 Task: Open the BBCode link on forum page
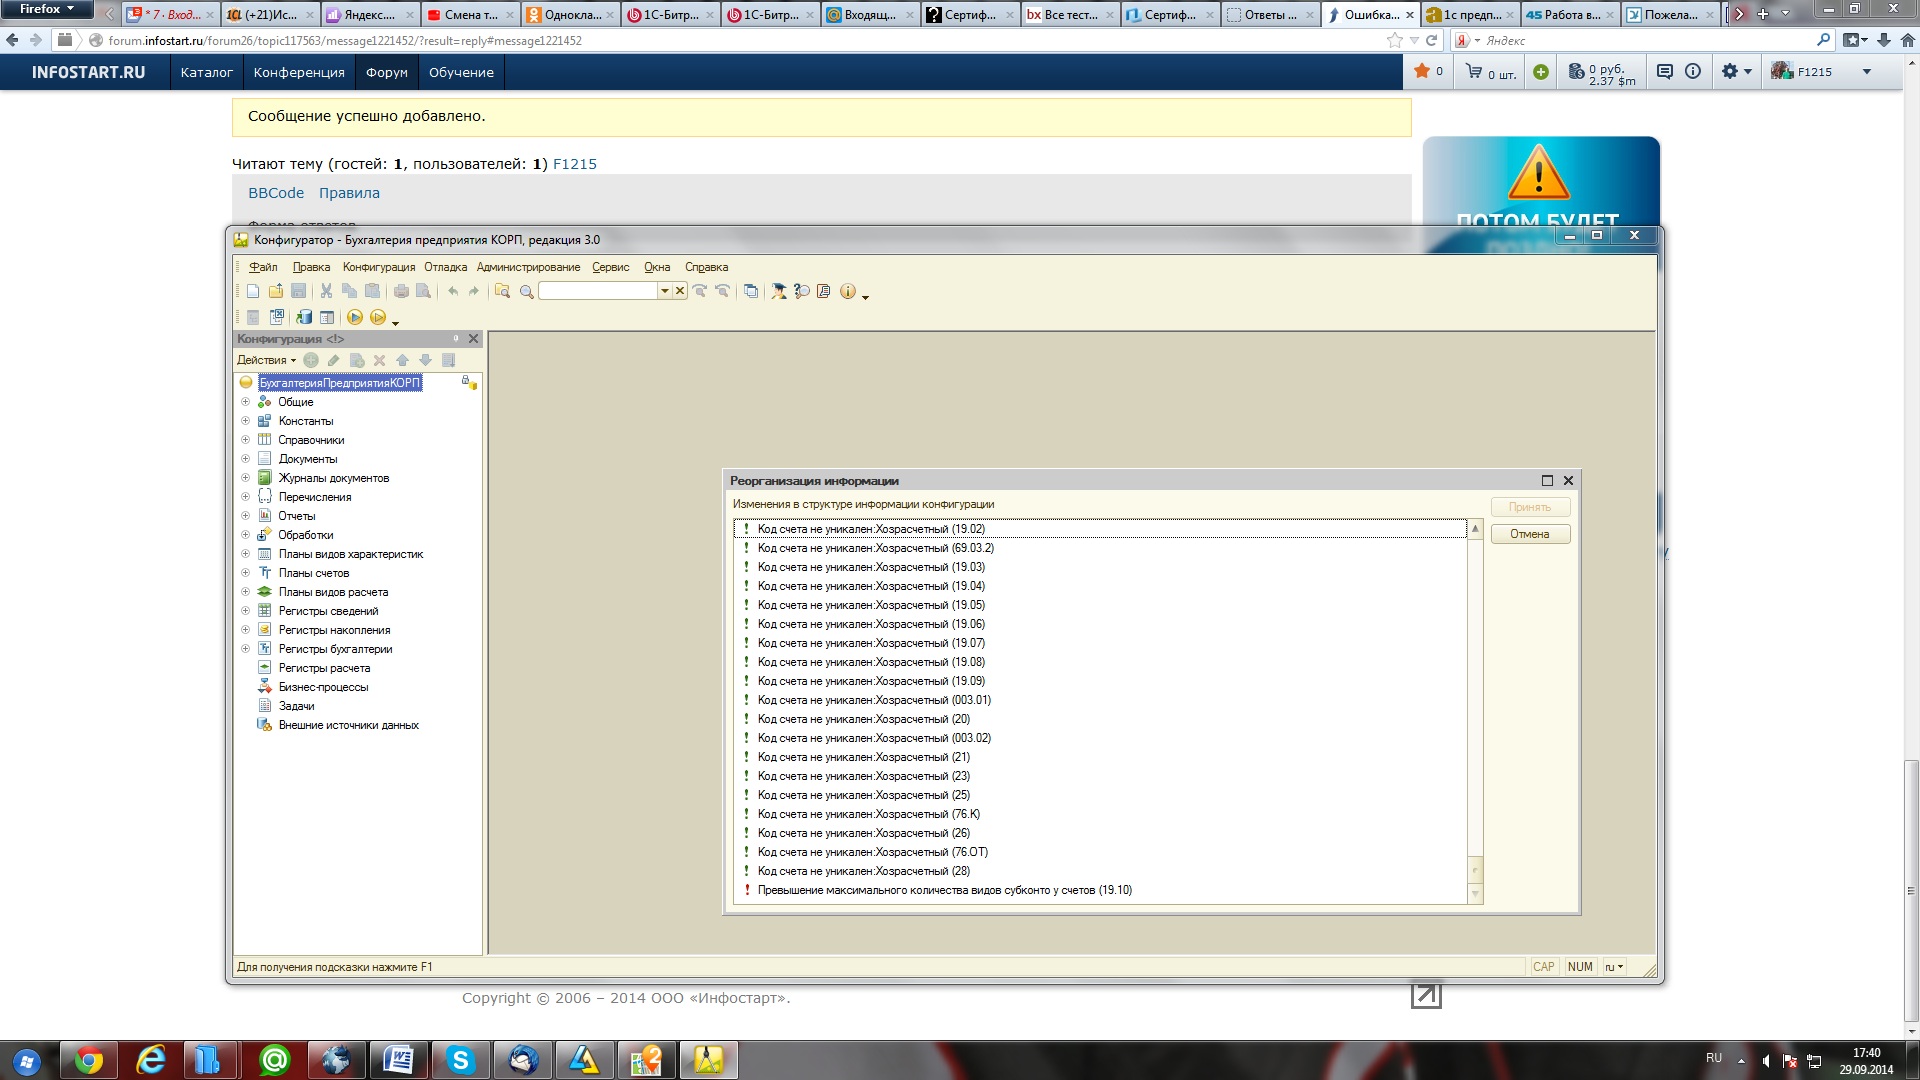click(x=276, y=193)
